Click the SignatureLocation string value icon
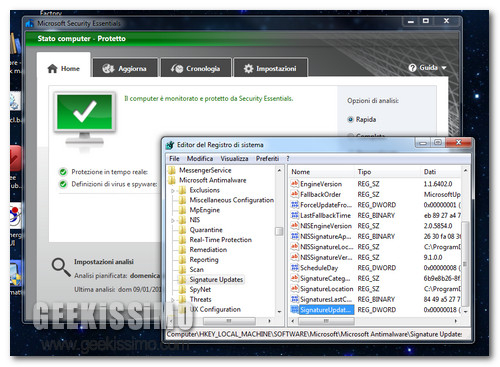 295,289
